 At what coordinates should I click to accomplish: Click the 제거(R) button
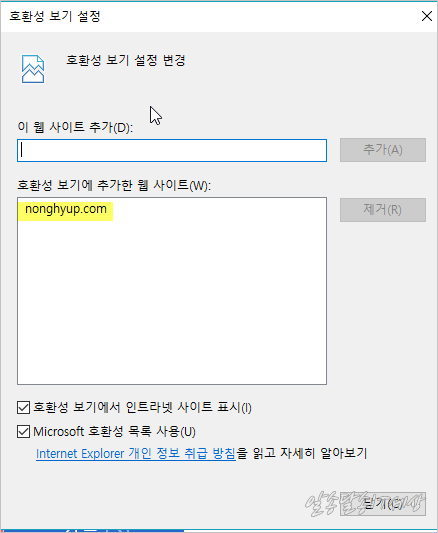(x=383, y=210)
